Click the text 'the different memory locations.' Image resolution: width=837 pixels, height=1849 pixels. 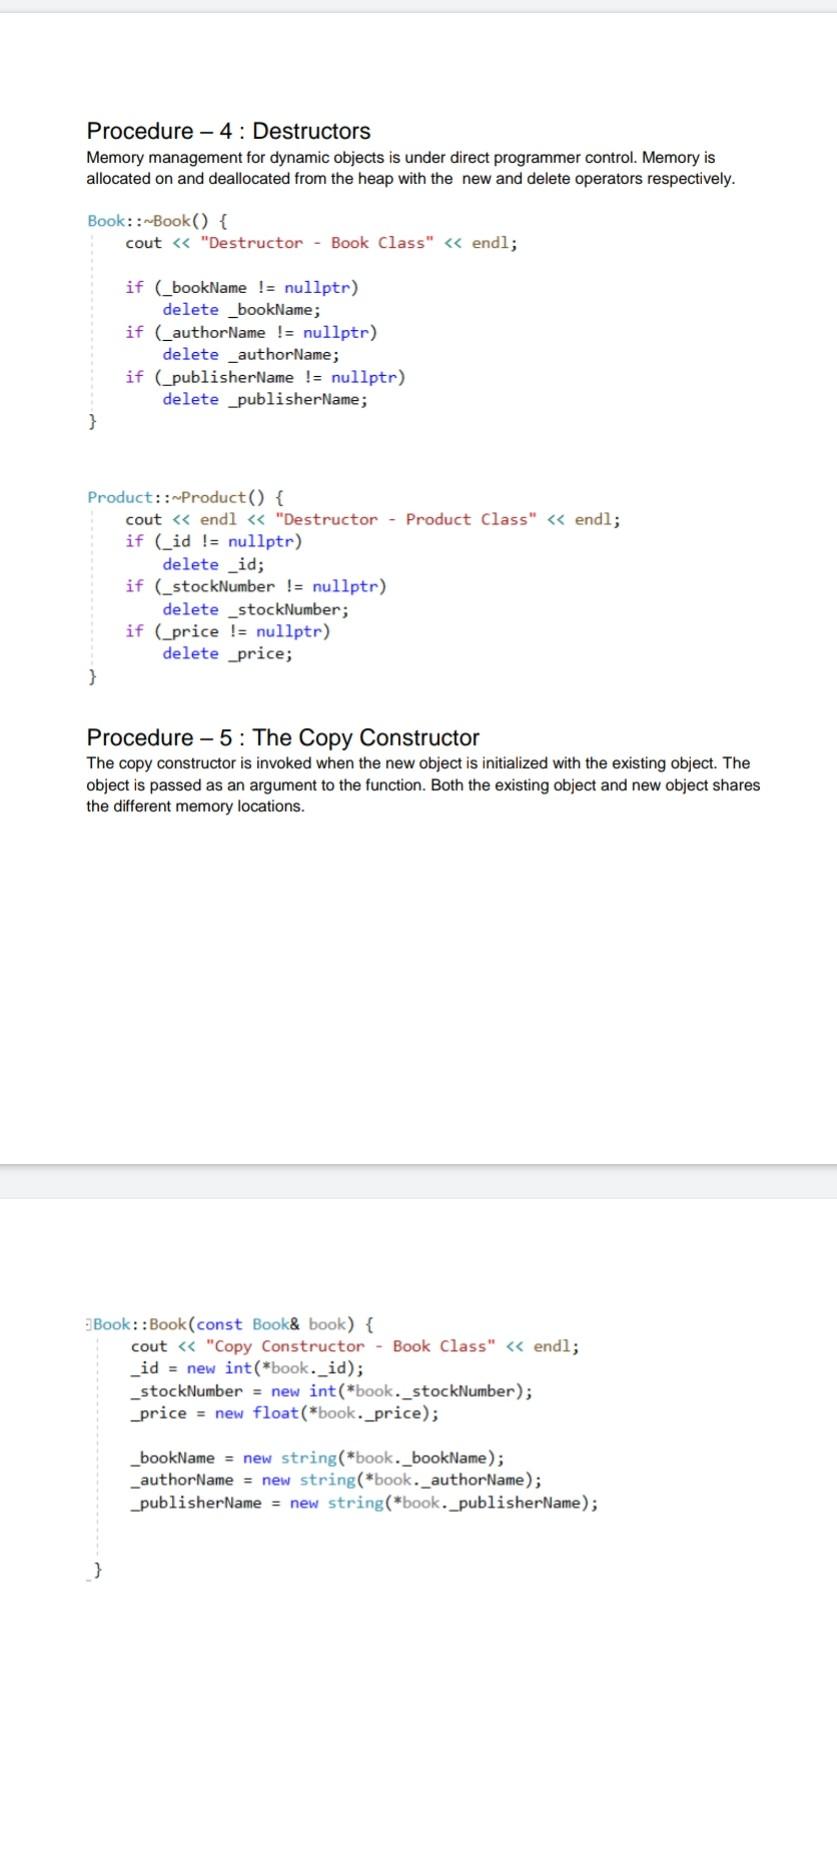point(195,806)
